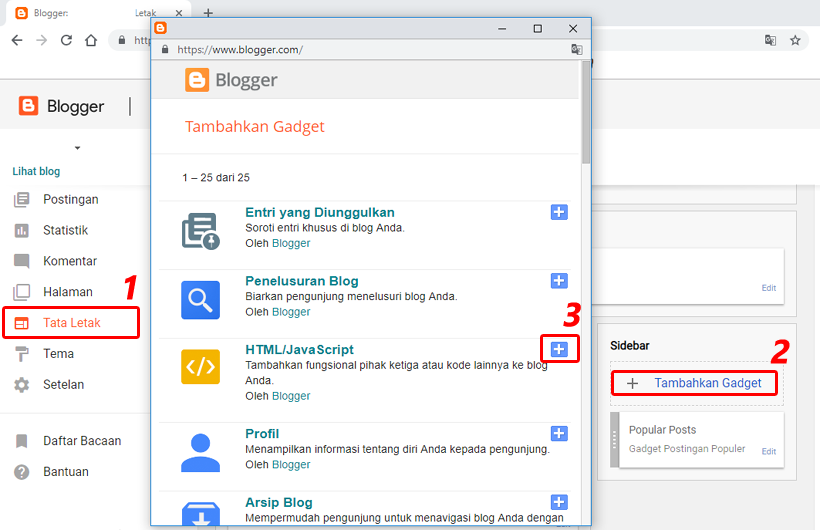Screen dimensions: 820x530
Task: Click the HTML/JavaScript code thumbnail icon
Action: coord(200,367)
